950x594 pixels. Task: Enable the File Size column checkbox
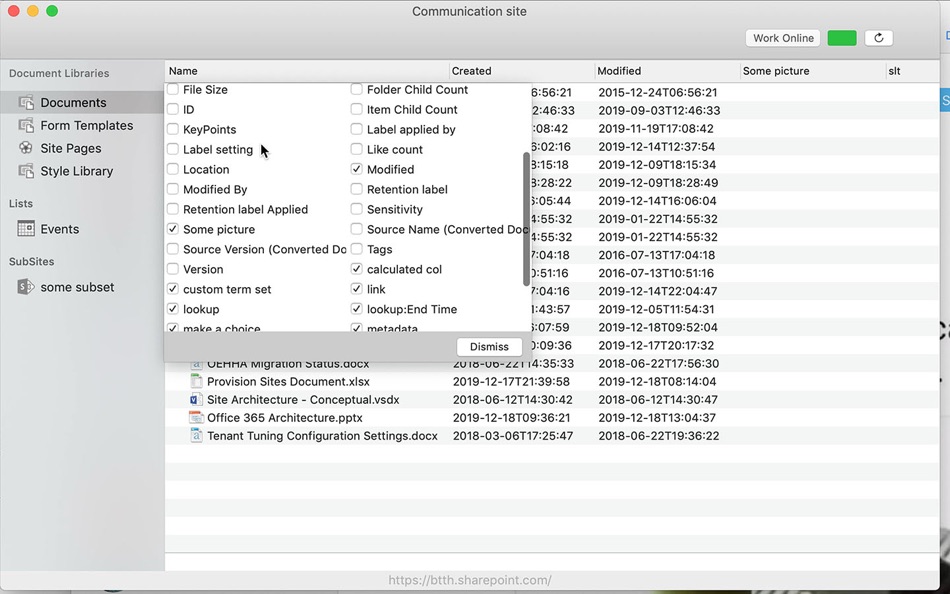[x=173, y=89]
